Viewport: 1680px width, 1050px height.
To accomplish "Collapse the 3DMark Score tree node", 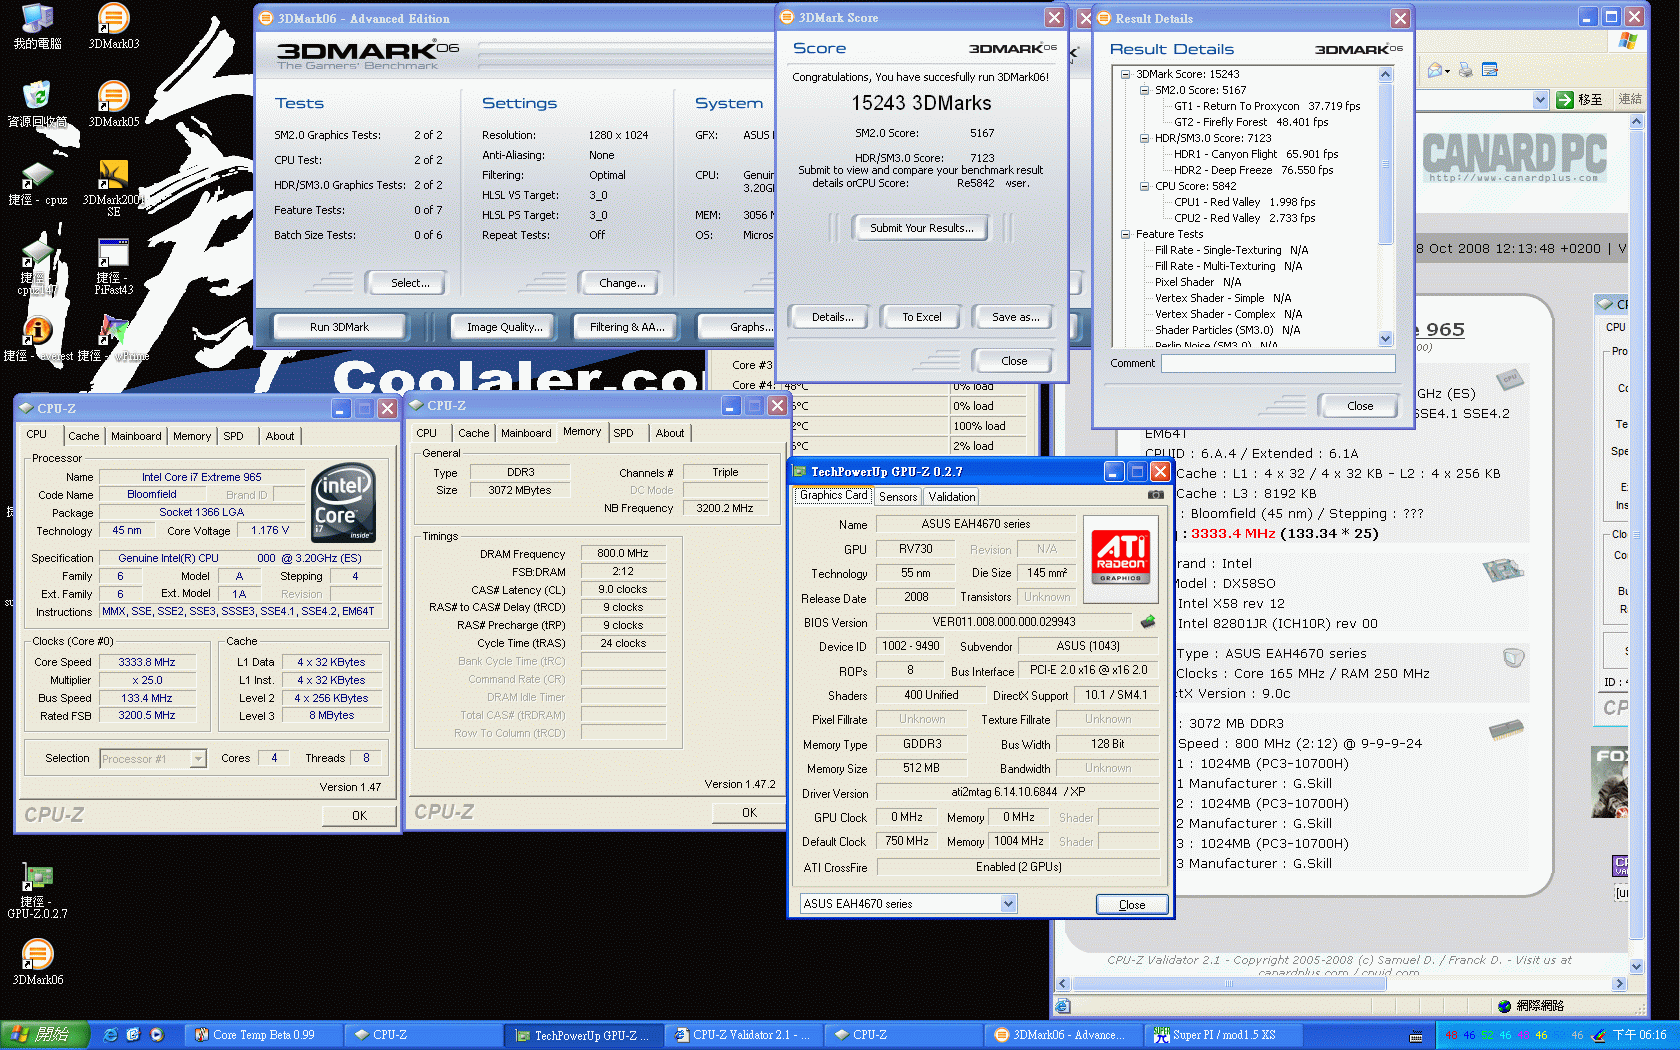I will [x=1125, y=74].
